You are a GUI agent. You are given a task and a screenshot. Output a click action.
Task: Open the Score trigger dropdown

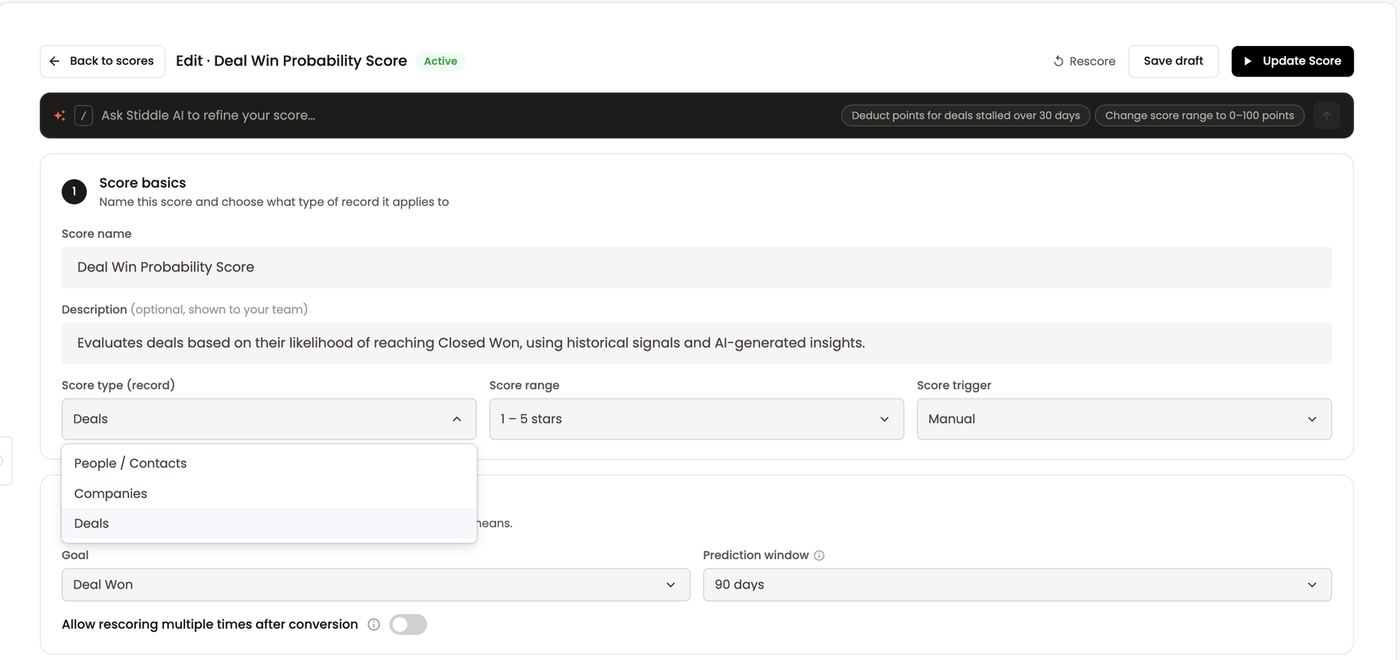click(x=1124, y=419)
